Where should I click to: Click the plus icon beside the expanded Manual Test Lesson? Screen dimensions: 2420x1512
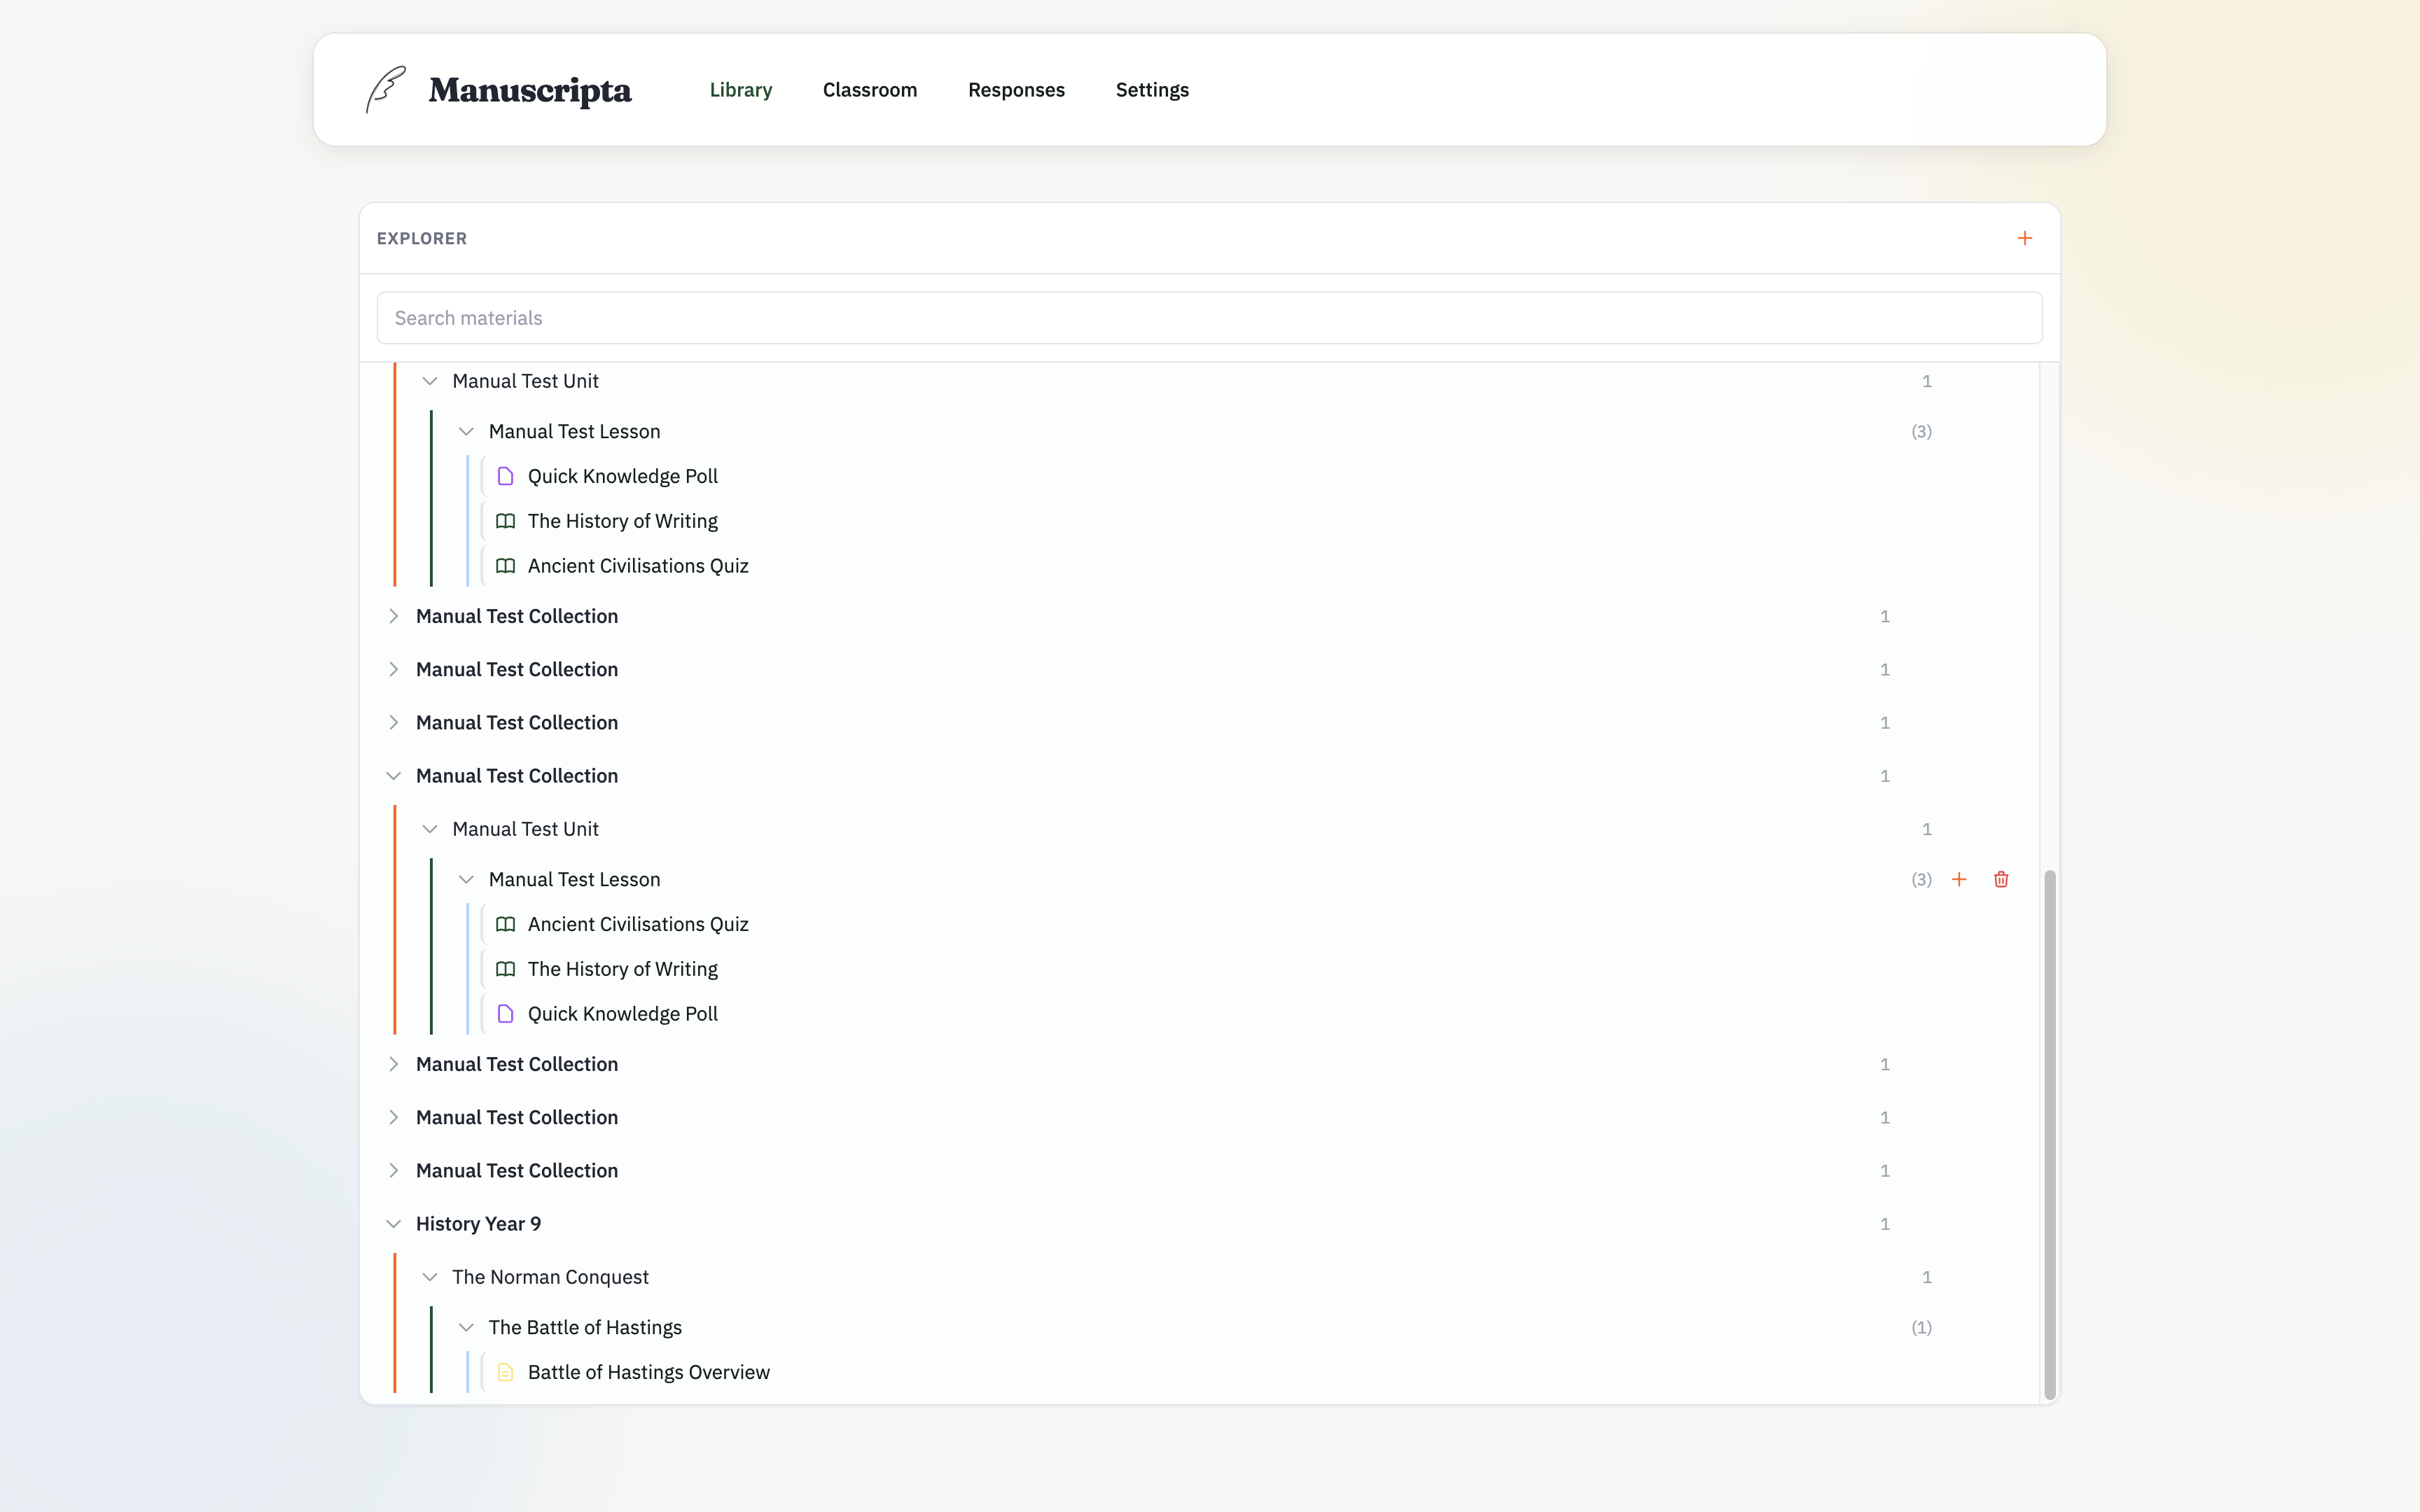pos(1959,879)
